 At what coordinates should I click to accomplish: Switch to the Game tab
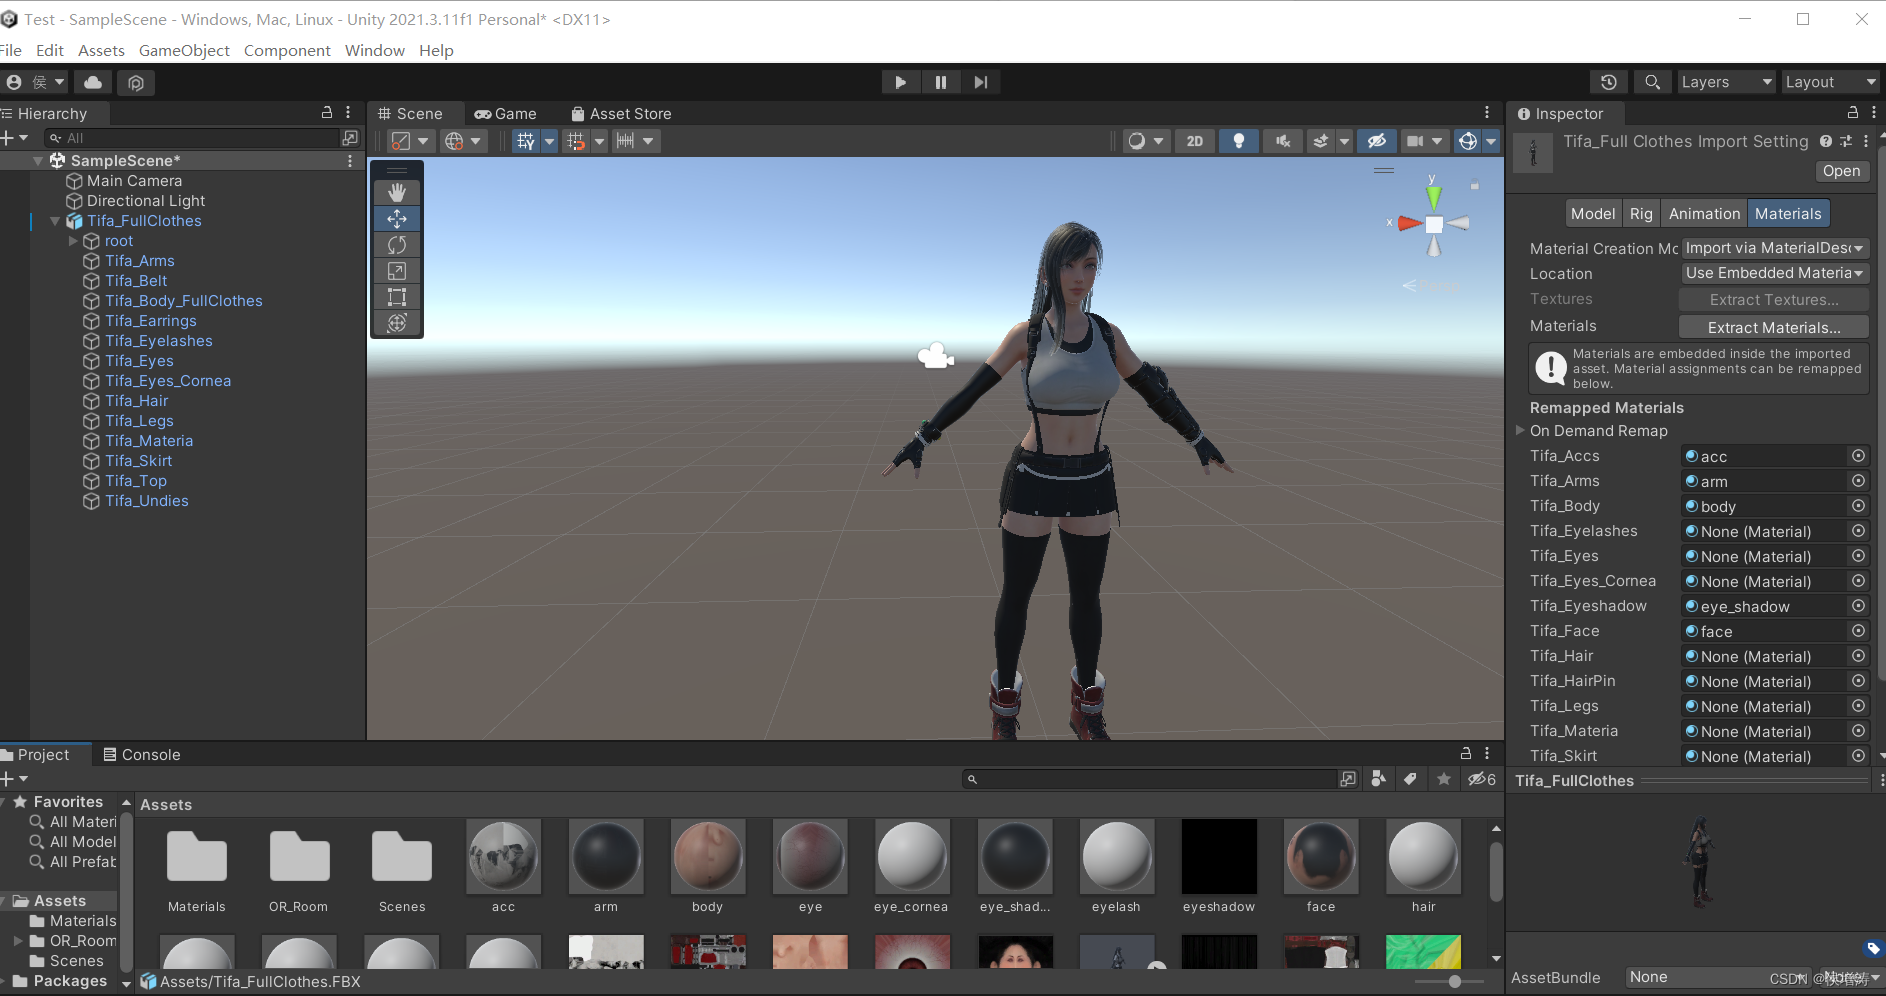pos(506,114)
